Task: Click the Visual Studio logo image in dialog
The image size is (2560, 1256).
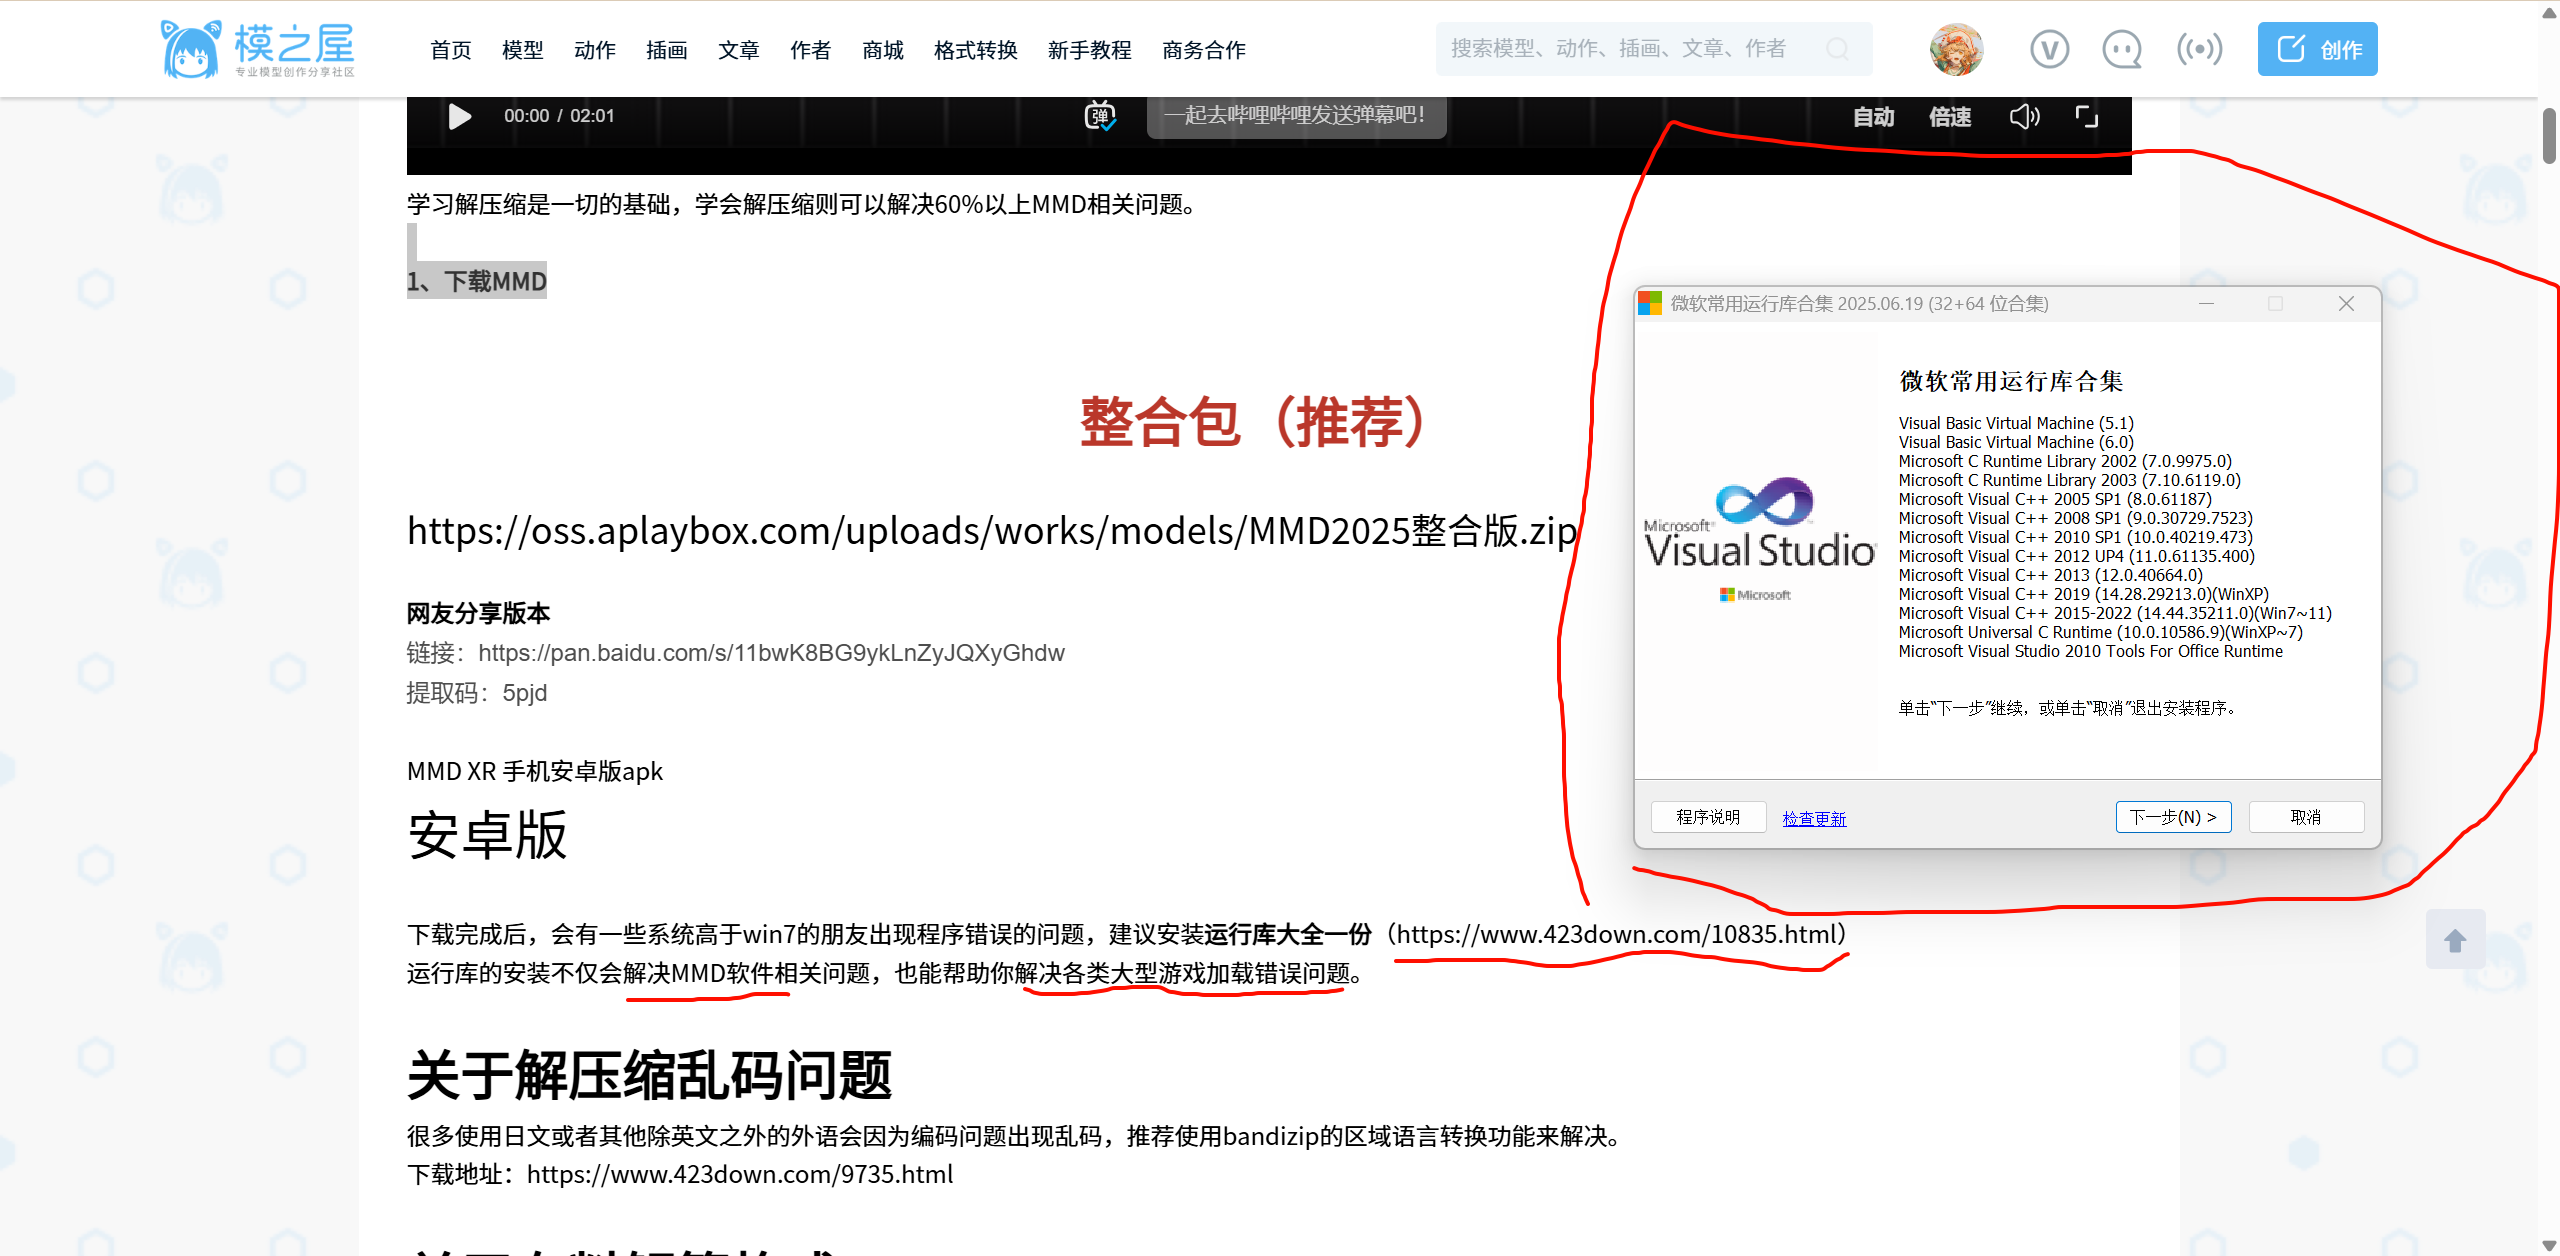Action: 1758,538
